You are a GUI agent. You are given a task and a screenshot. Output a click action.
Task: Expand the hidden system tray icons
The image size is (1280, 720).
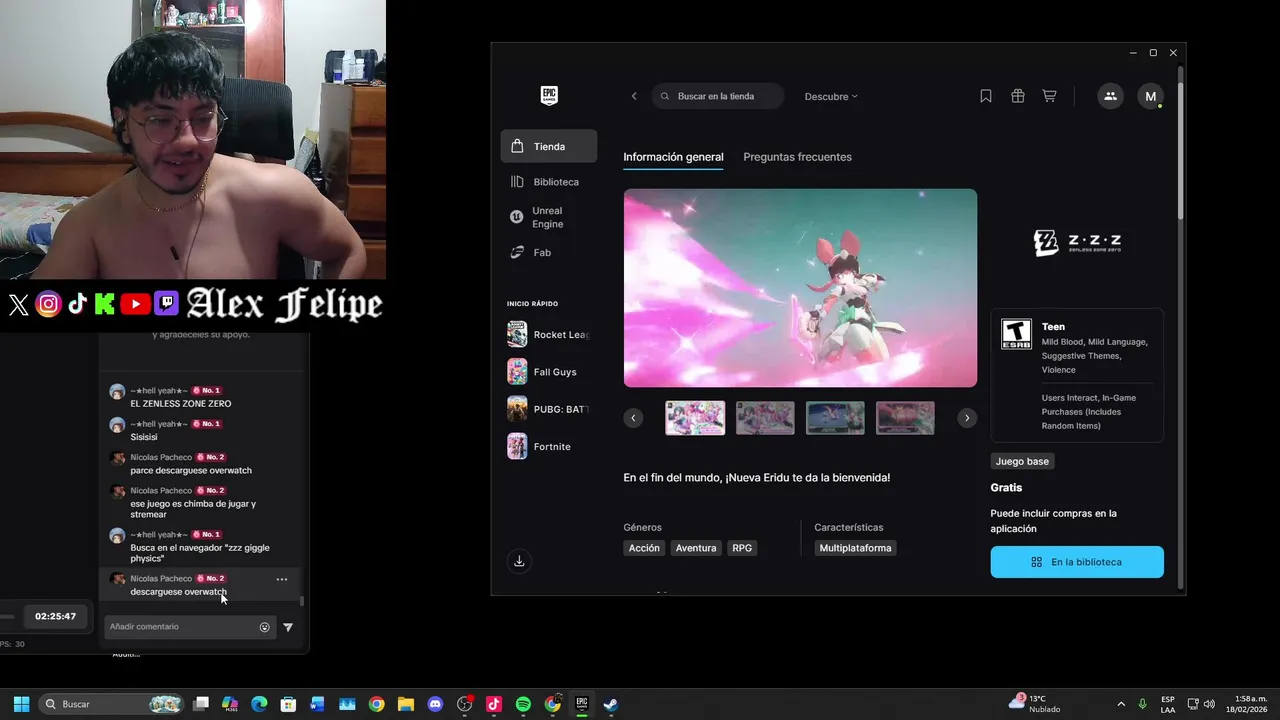pos(1121,704)
